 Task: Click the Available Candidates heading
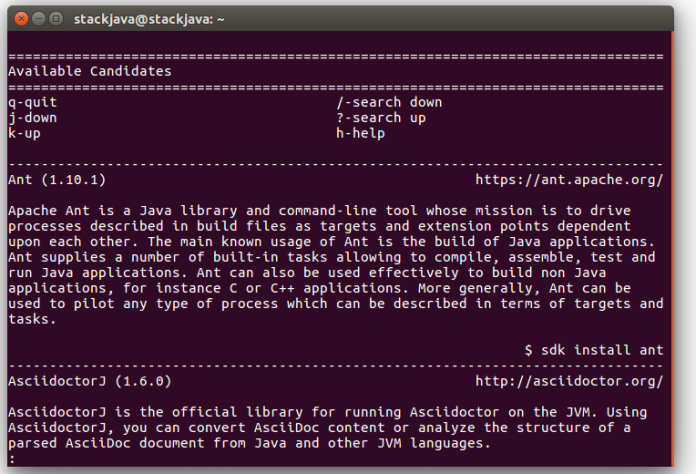(x=89, y=71)
